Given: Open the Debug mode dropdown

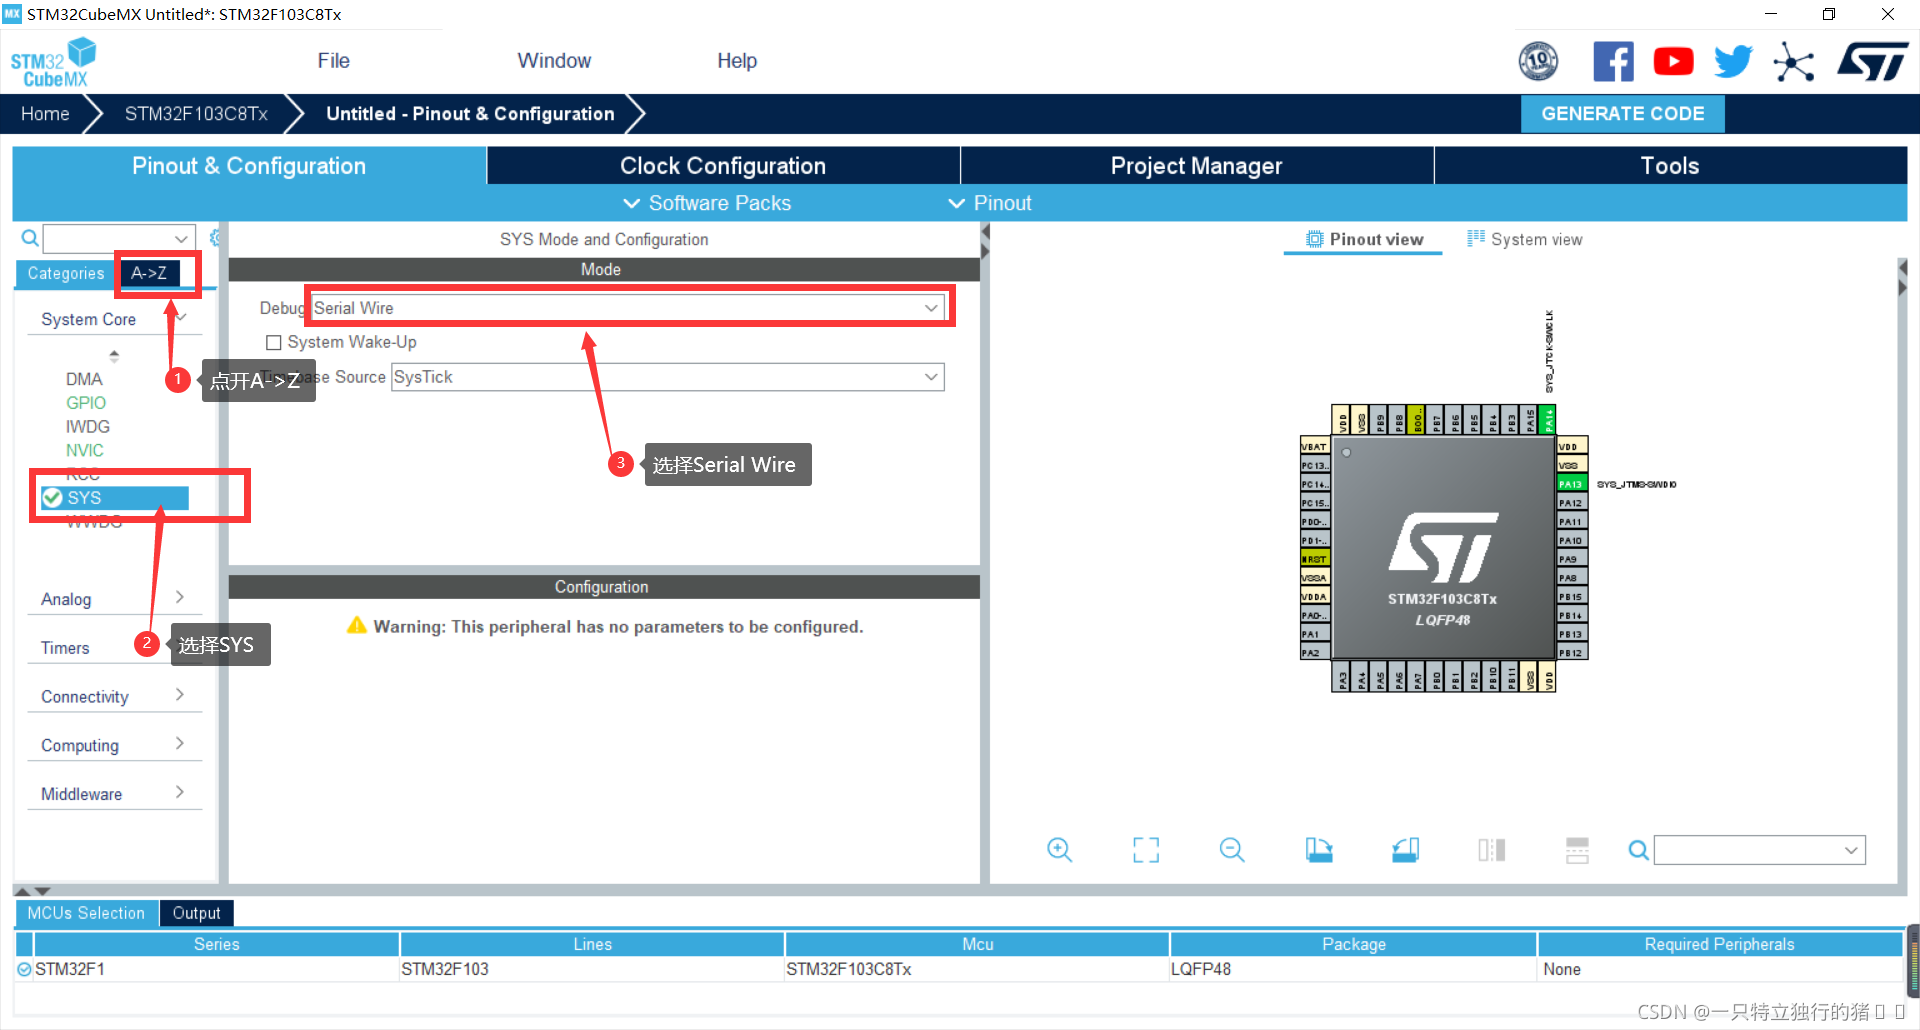Looking at the screenshot, I should point(628,308).
